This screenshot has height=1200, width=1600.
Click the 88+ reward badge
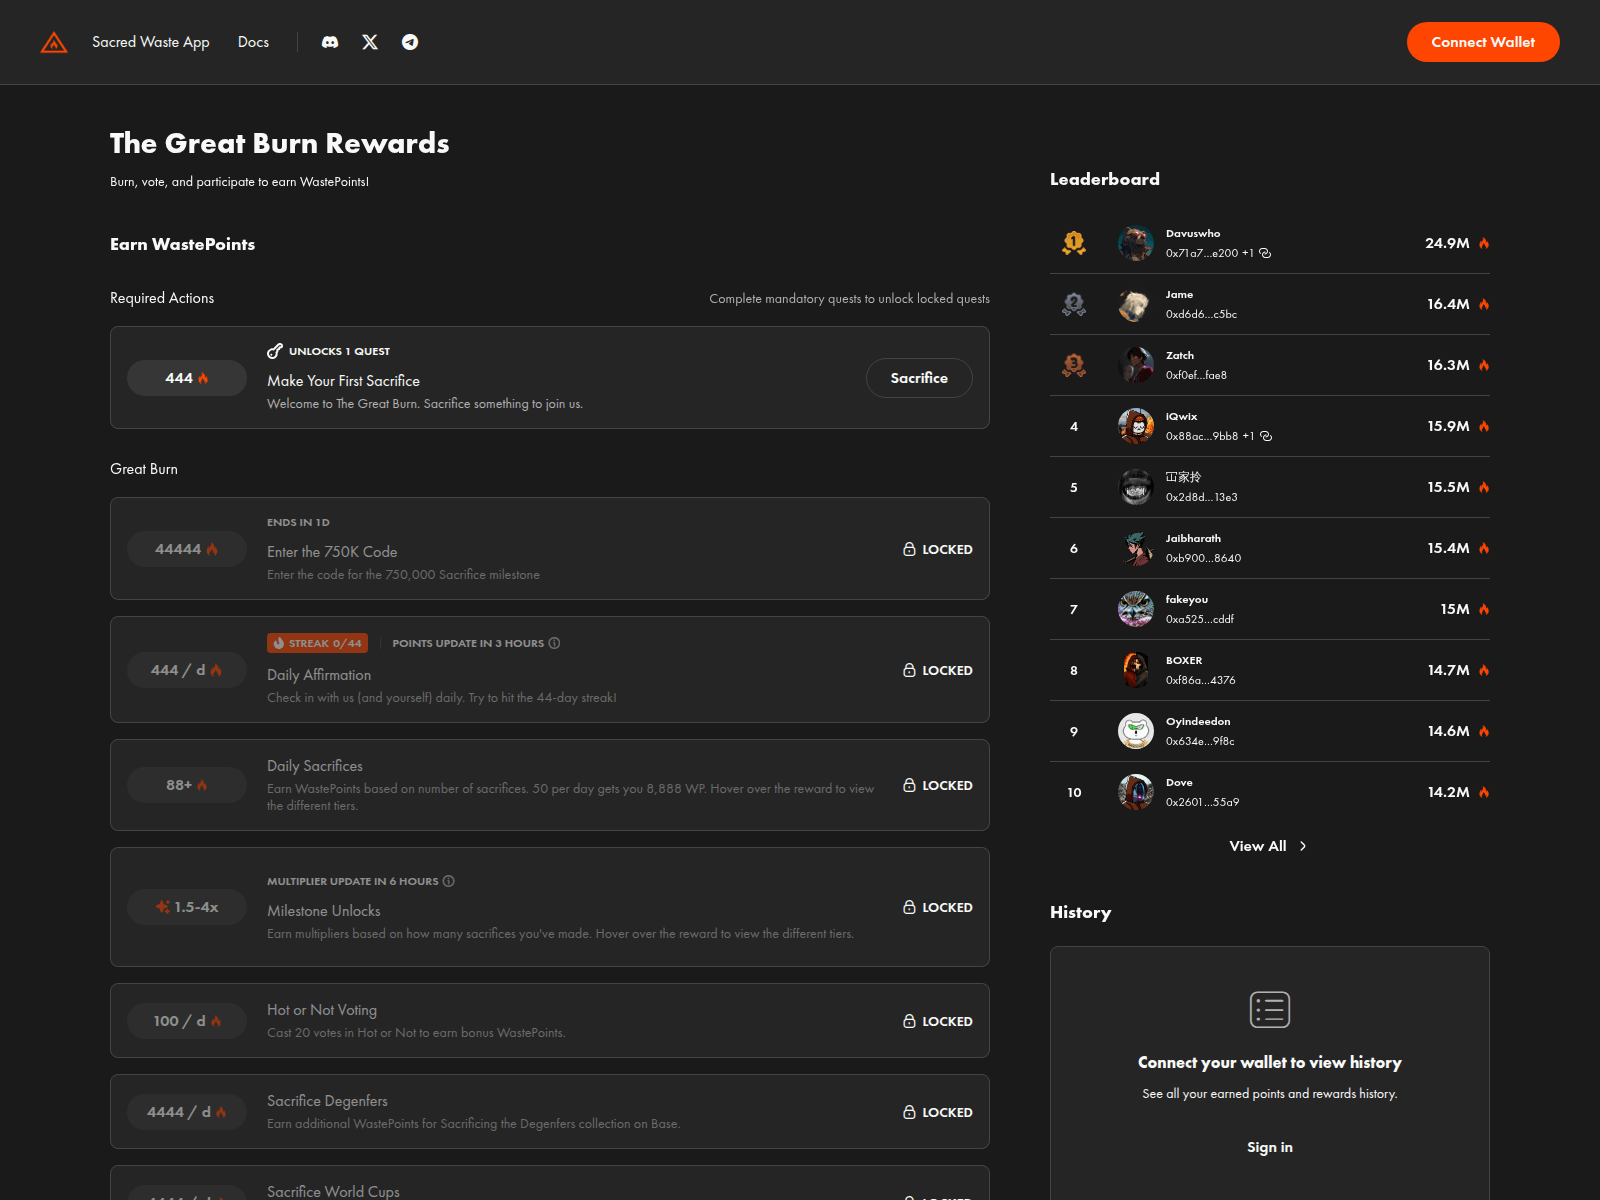pos(187,785)
